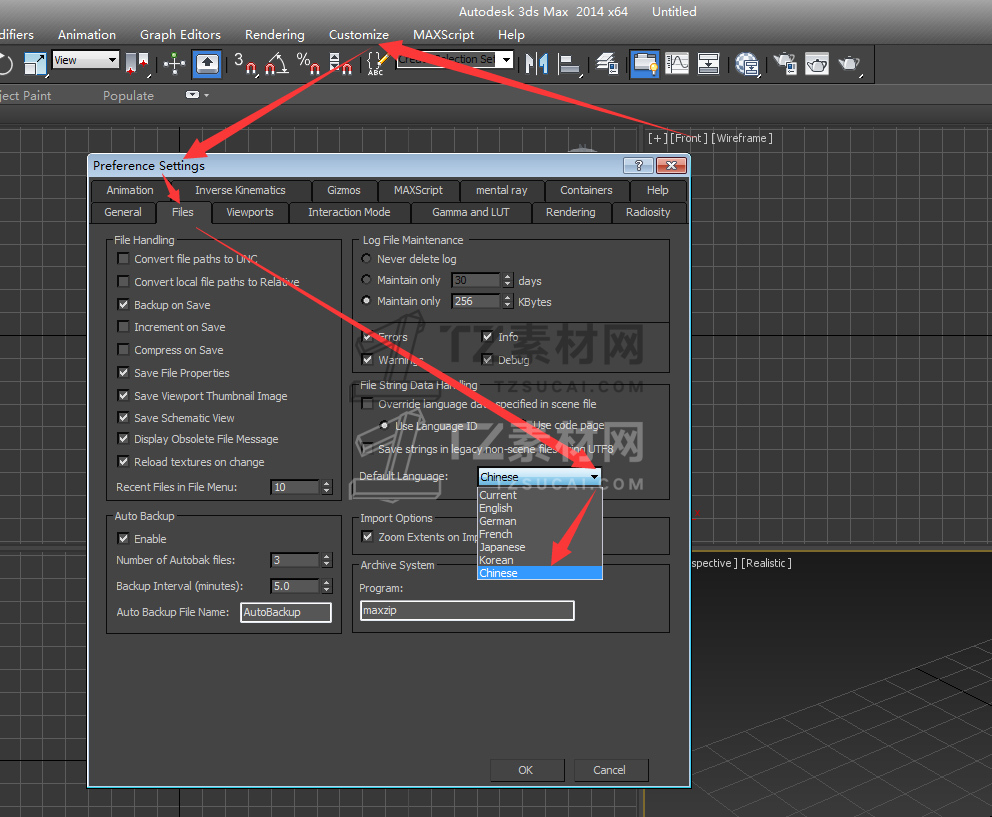The image size is (992, 817).
Task: Click the Backup Interval minutes spinner
Action: (326, 586)
